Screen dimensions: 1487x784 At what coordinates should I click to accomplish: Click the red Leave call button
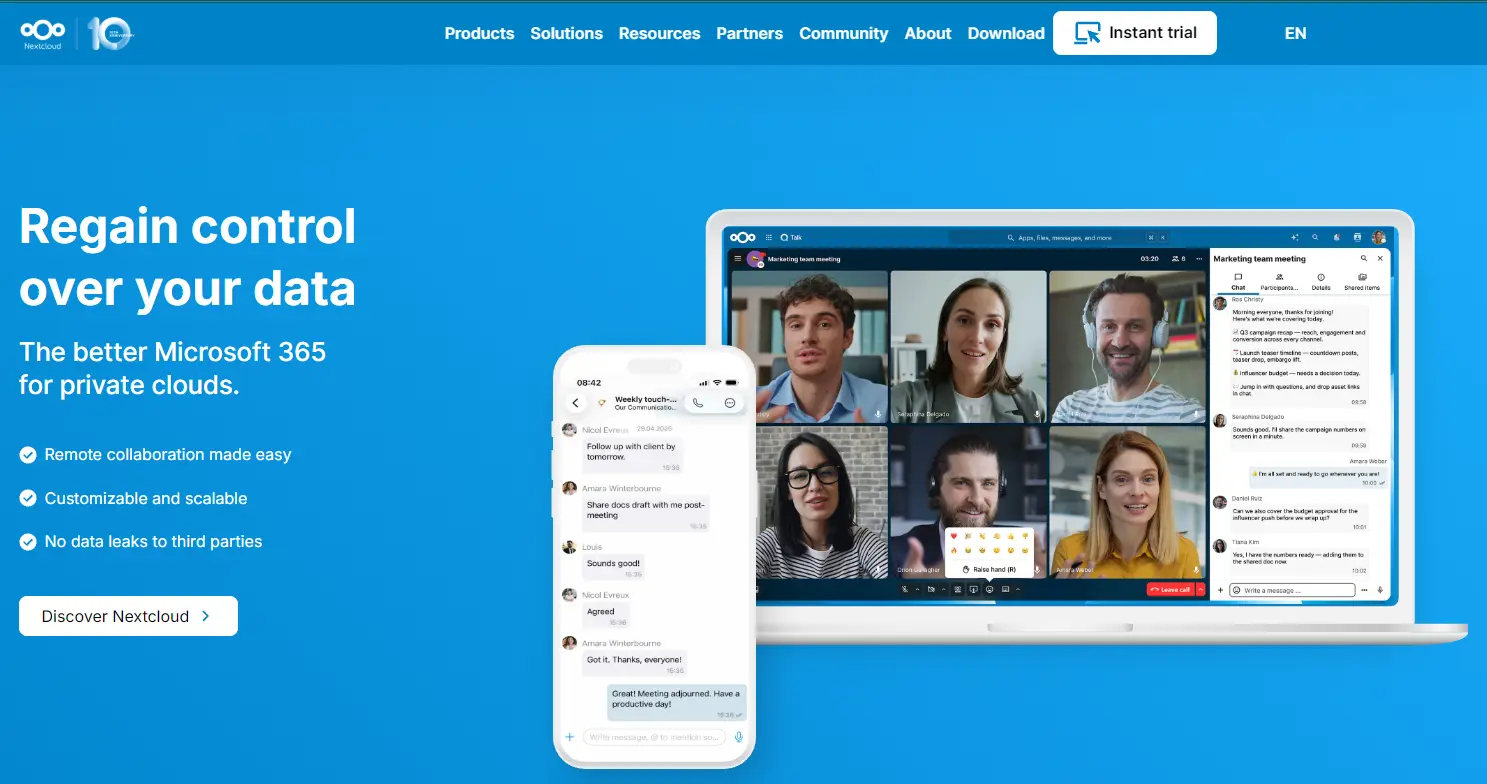click(1170, 590)
